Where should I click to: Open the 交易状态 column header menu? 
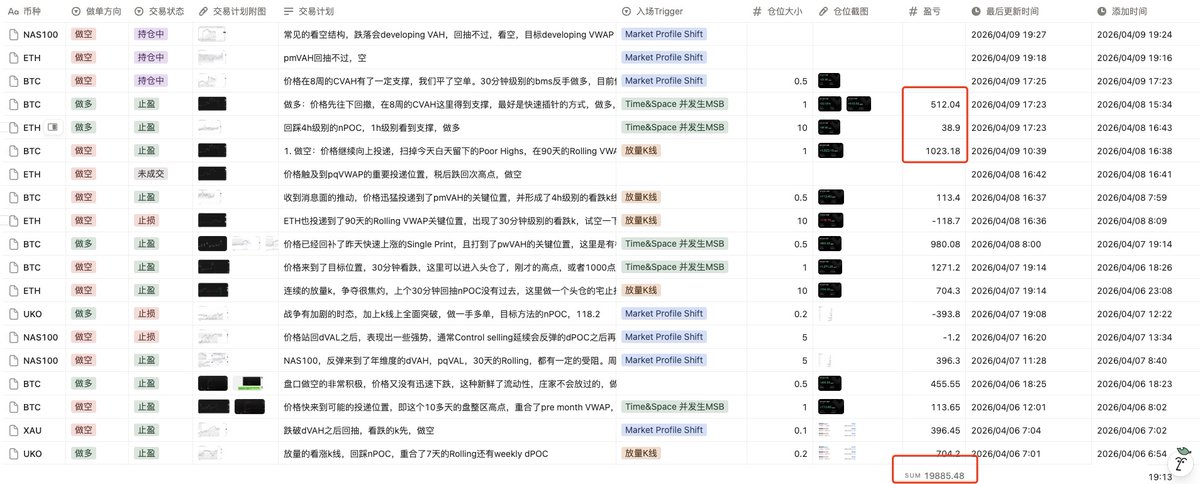tap(159, 11)
